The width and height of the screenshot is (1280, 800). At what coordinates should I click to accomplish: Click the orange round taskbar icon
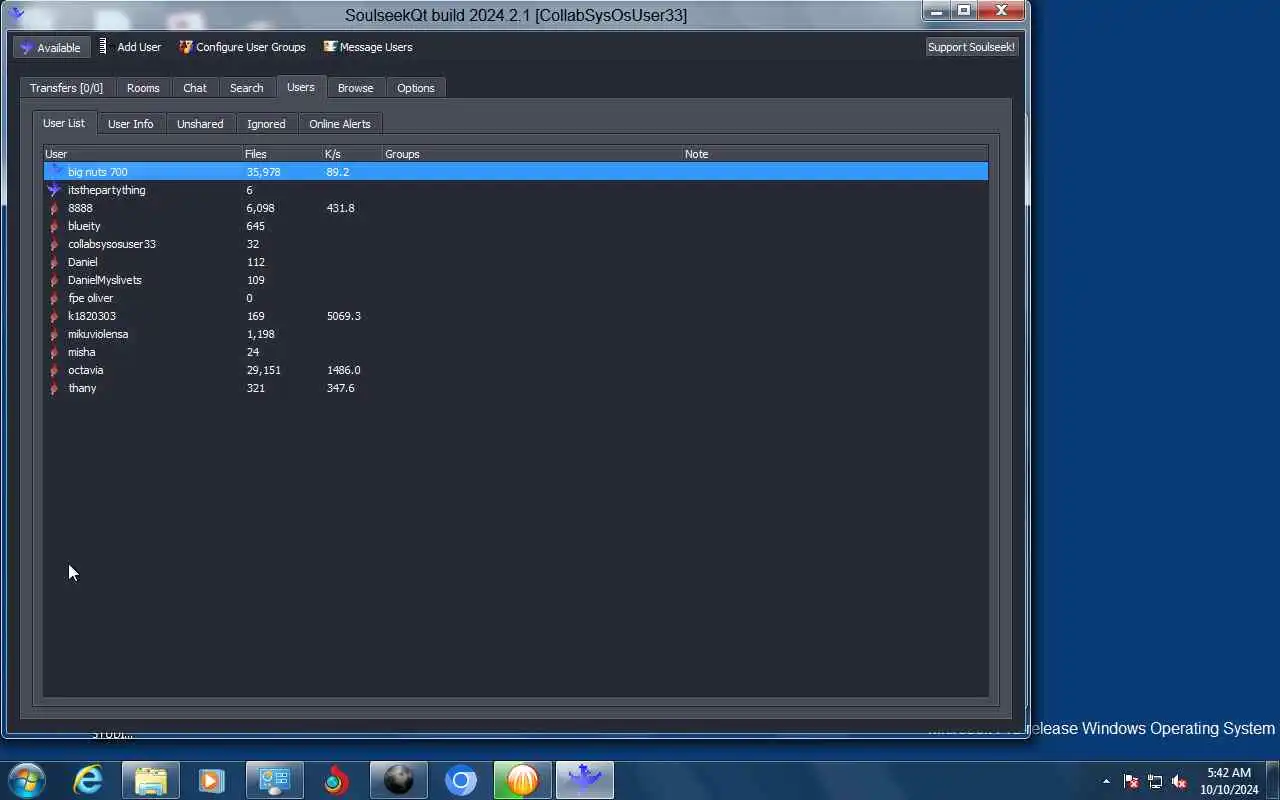point(523,780)
